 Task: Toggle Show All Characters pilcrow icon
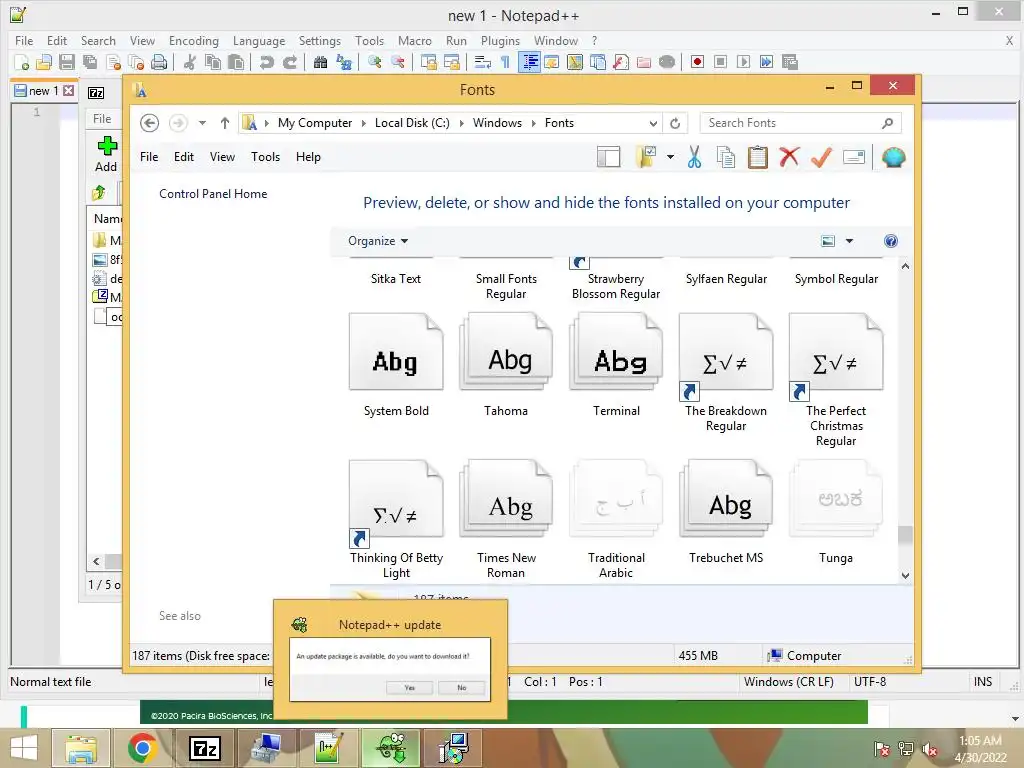click(505, 62)
